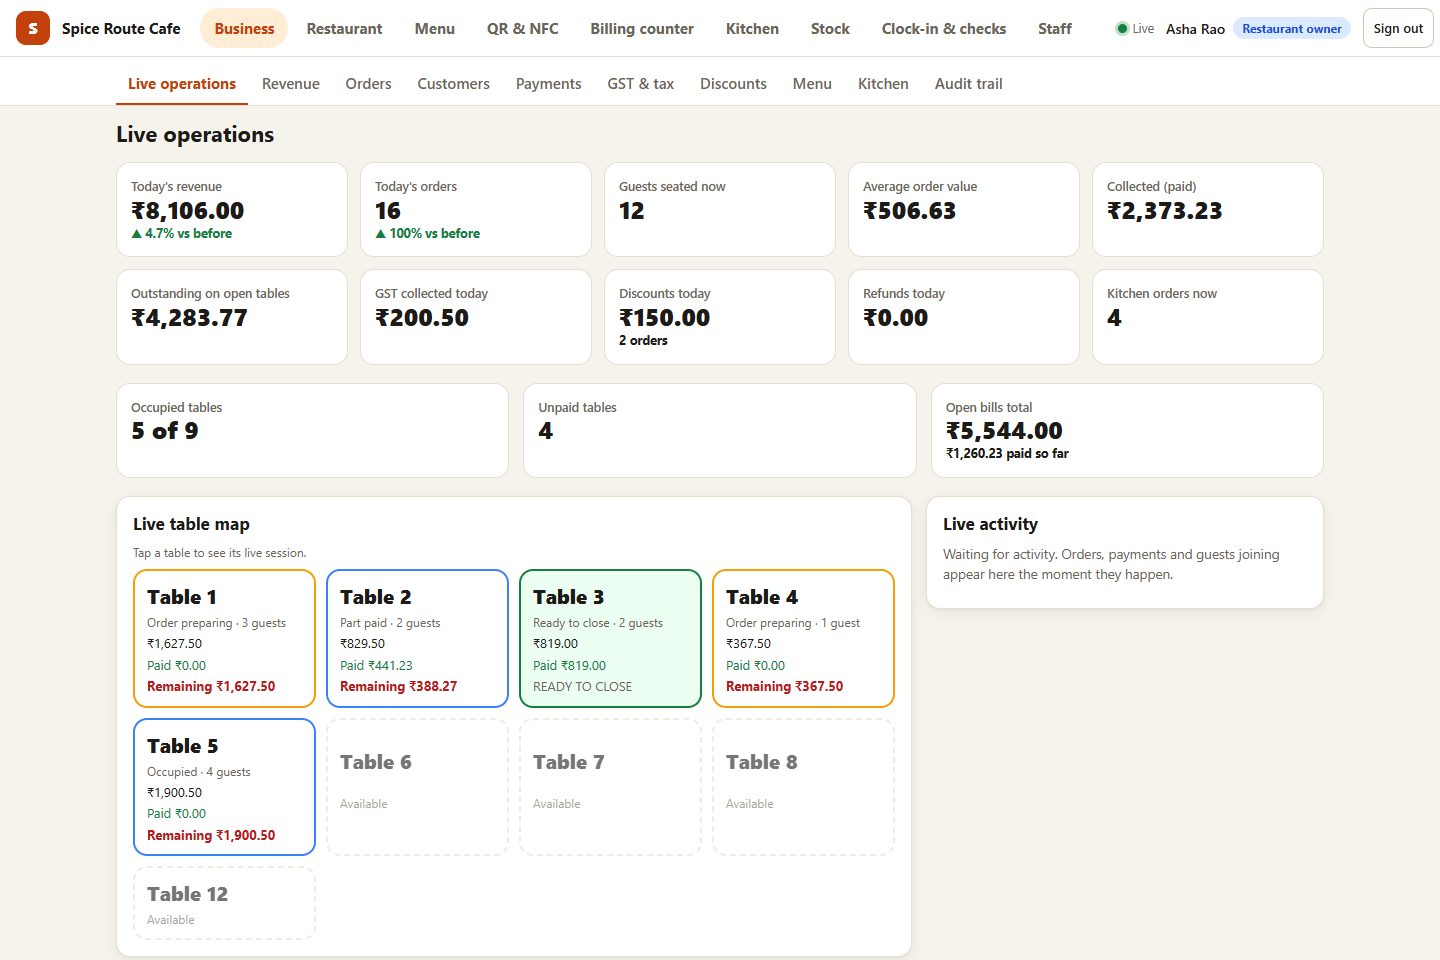Click the Refunds today value ₹0.00
Screen dimensions: 1440x960
click(895, 318)
